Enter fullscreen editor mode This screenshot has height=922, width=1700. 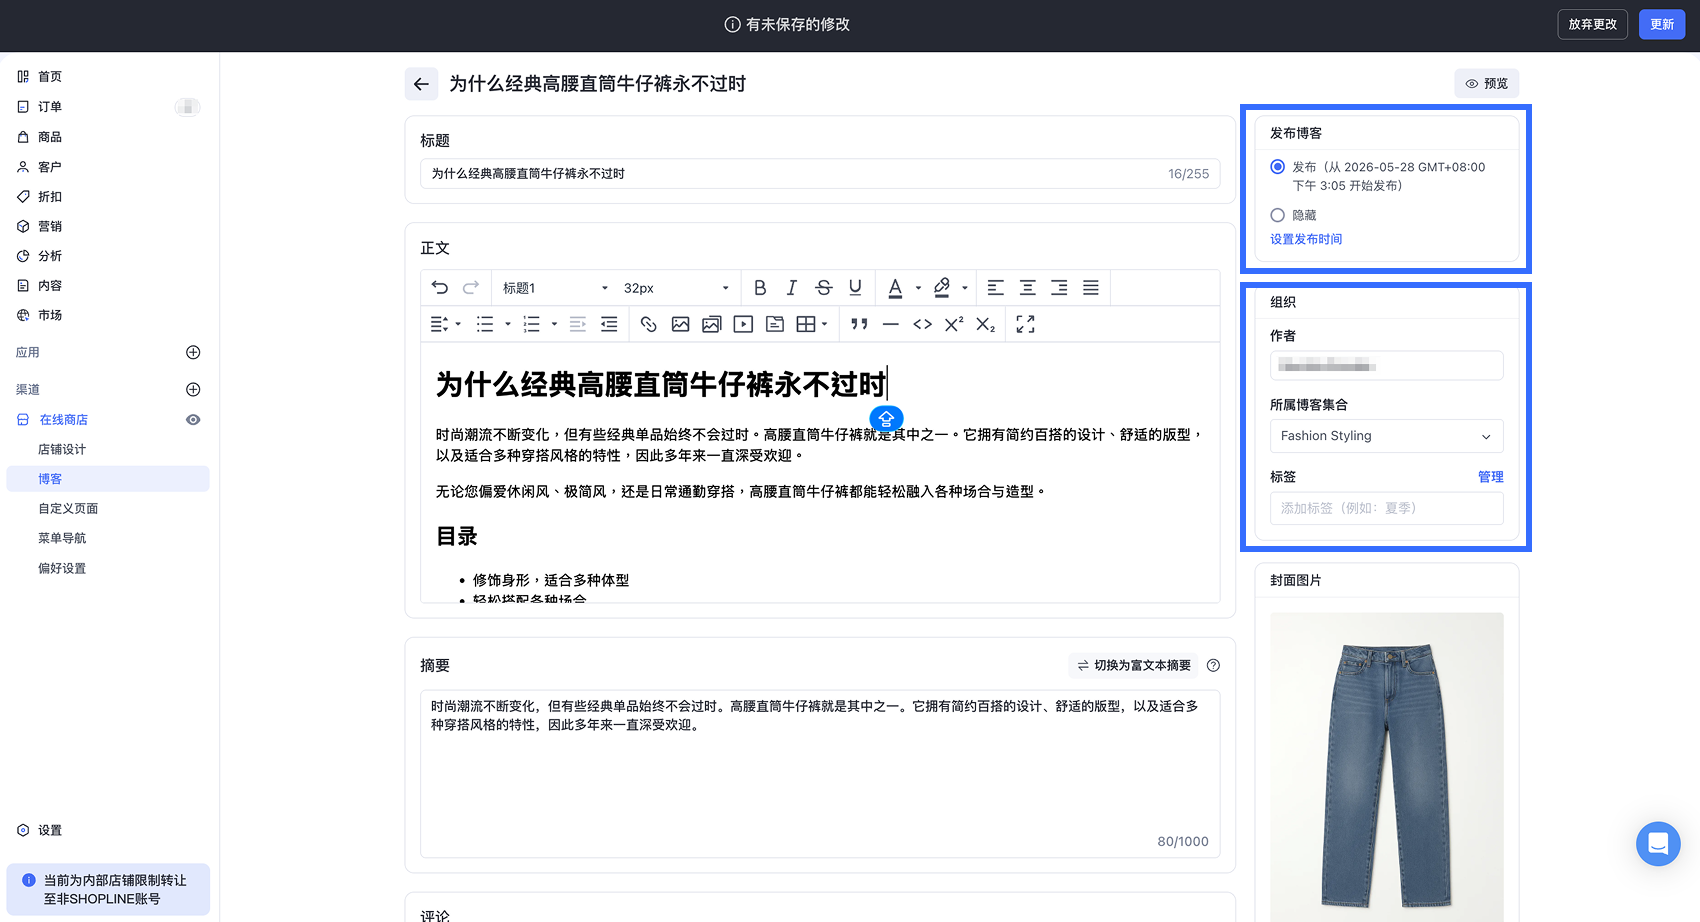tap(1026, 324)
